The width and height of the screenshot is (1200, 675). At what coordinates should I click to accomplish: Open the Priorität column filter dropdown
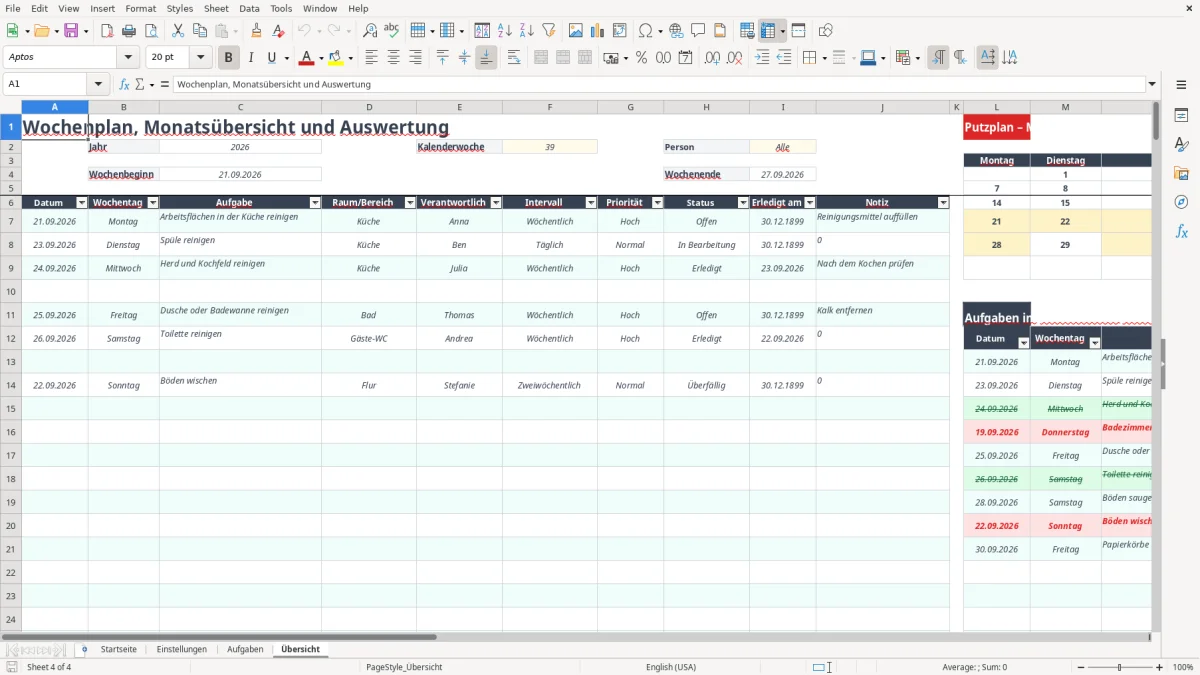pos(657,202)
